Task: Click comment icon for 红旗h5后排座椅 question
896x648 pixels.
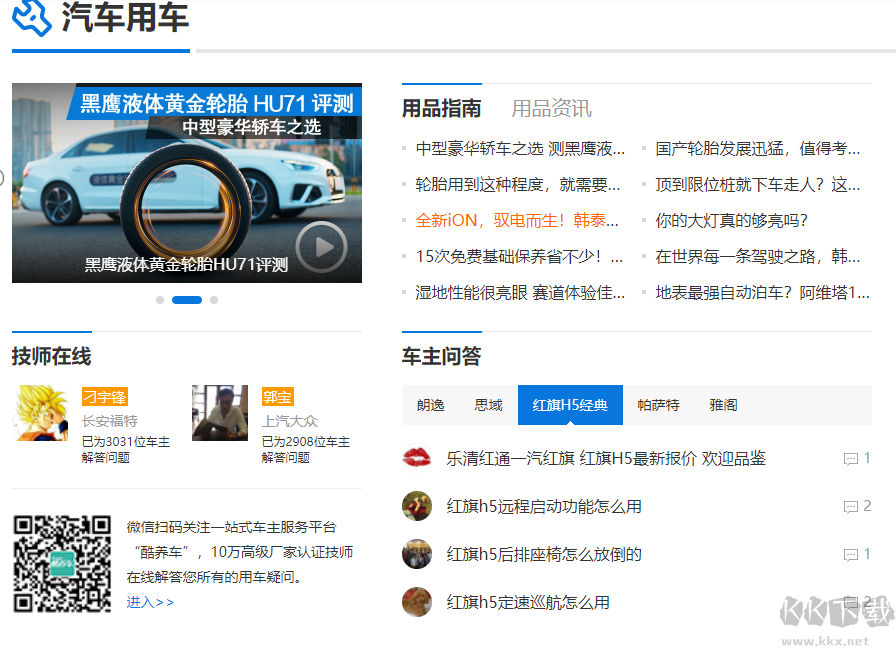Action: pyautogui.click(x=851, y=555)
